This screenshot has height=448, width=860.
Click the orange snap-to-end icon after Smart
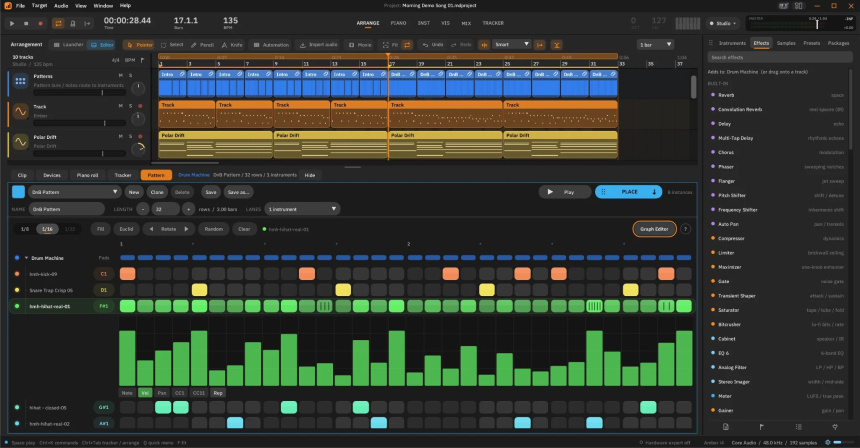click(x=540, y=45)
